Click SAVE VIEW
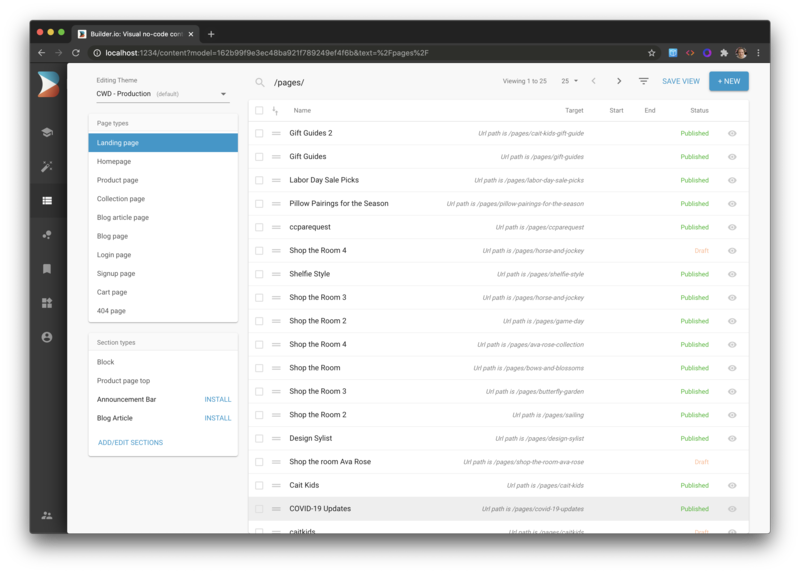The width and height of the screenshot is (800, 573). coord(681,81)
